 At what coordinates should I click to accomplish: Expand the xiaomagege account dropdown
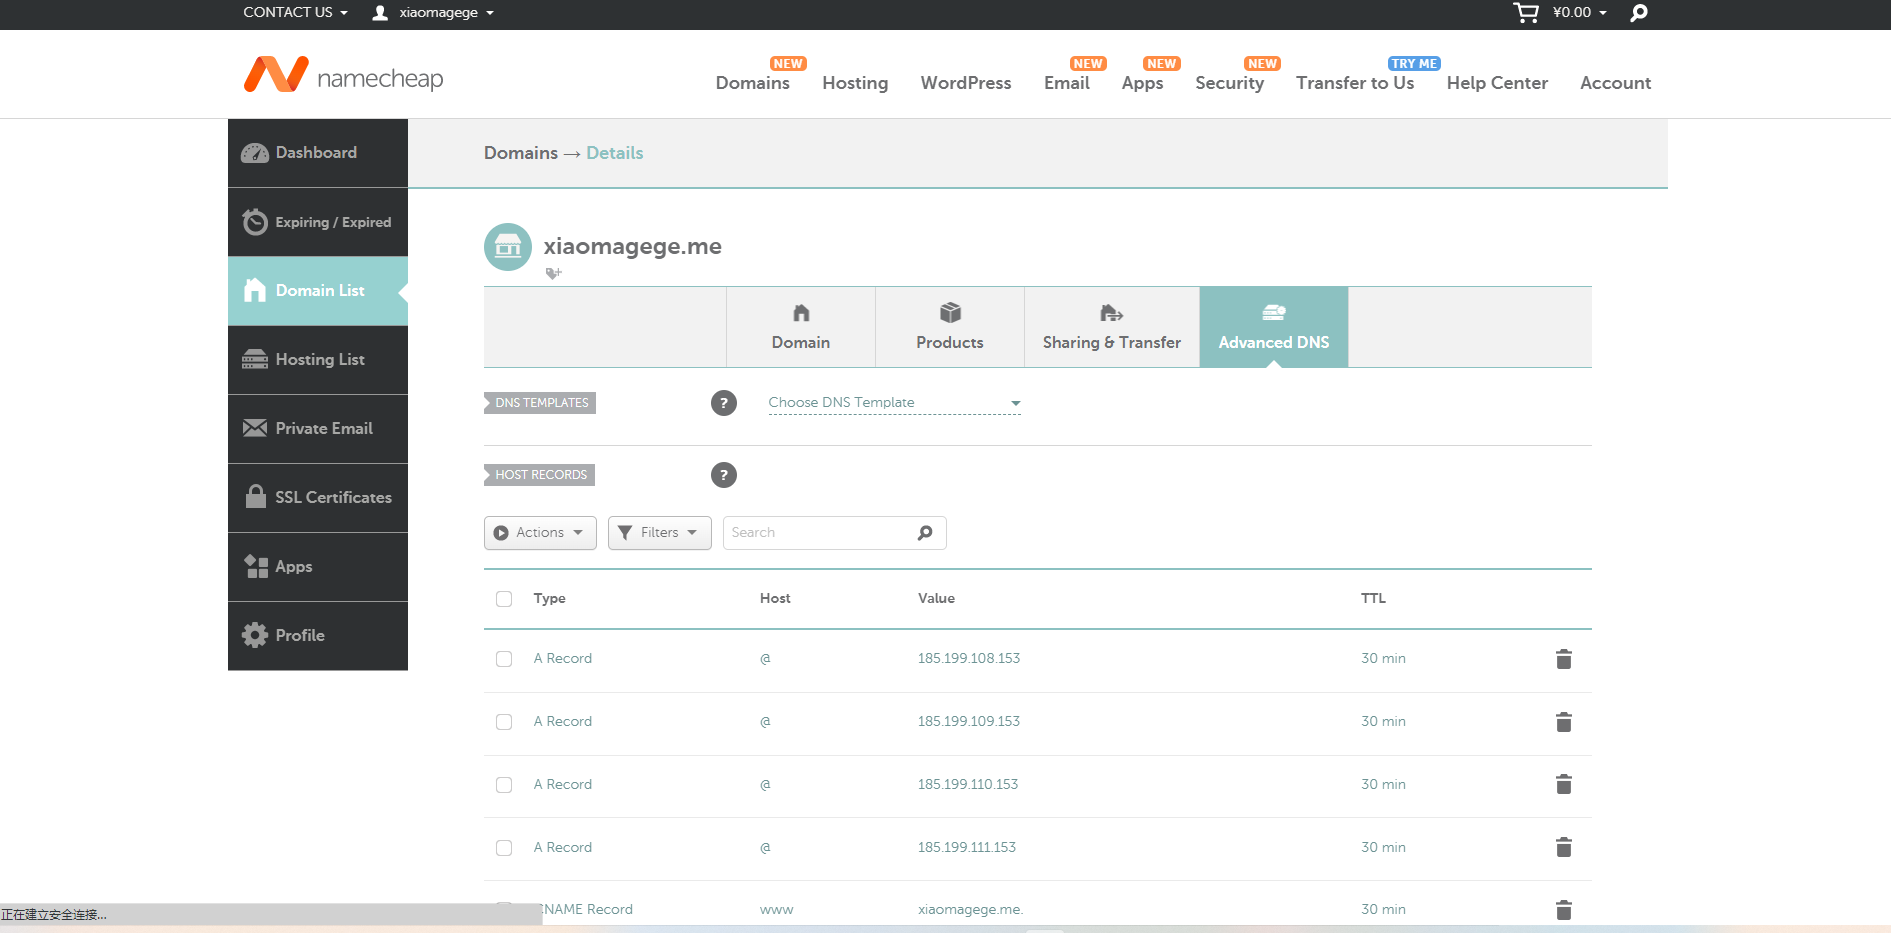(x=446, y=13)
